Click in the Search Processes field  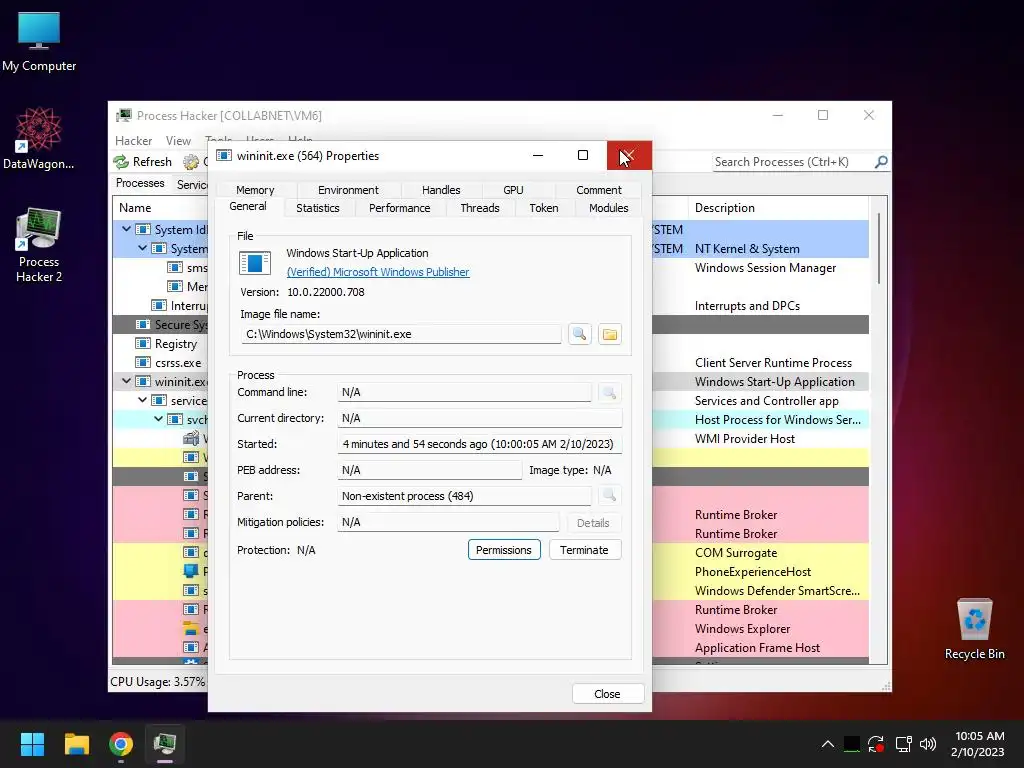point(793,162)
